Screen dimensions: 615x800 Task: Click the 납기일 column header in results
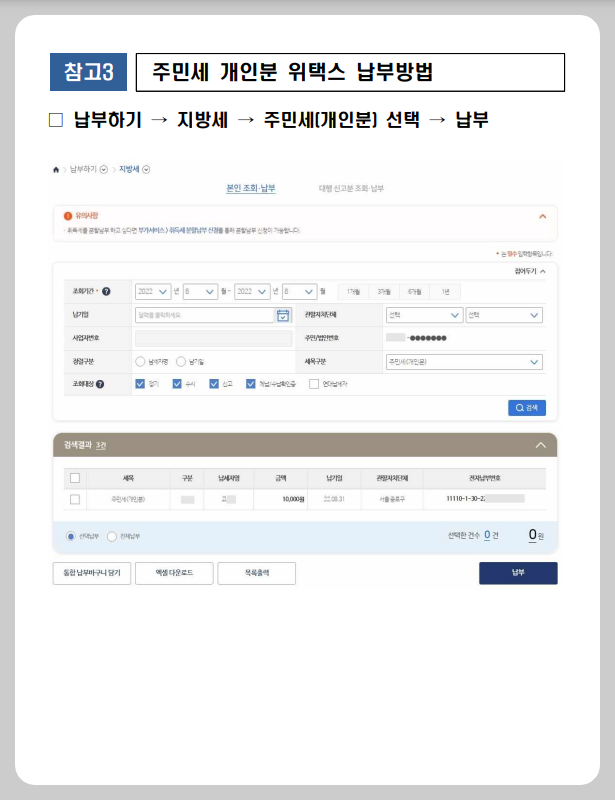point(334,479)
